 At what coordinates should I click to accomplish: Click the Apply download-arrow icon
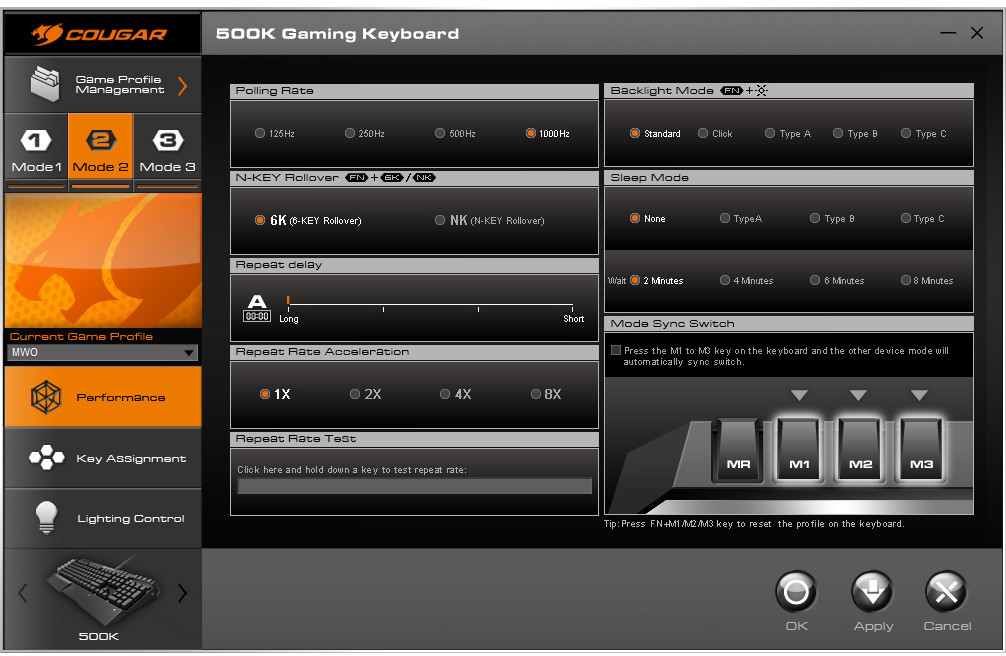(872, 593)
